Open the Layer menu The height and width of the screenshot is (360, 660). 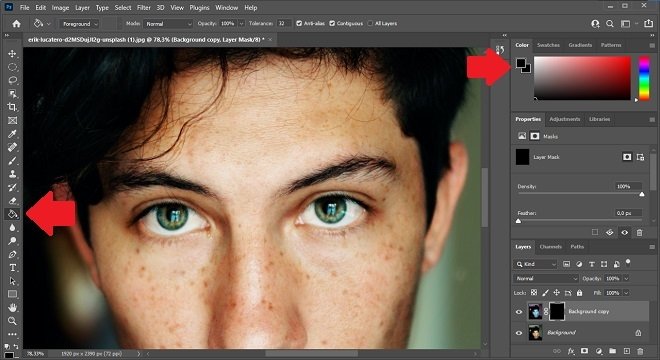(82, 8)
